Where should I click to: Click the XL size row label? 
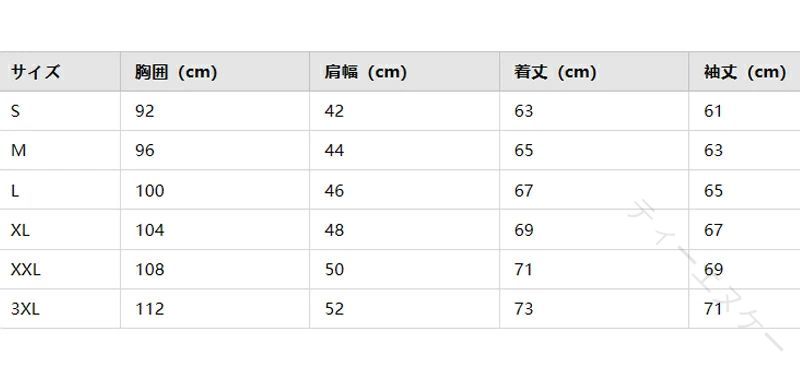point(20,230)
